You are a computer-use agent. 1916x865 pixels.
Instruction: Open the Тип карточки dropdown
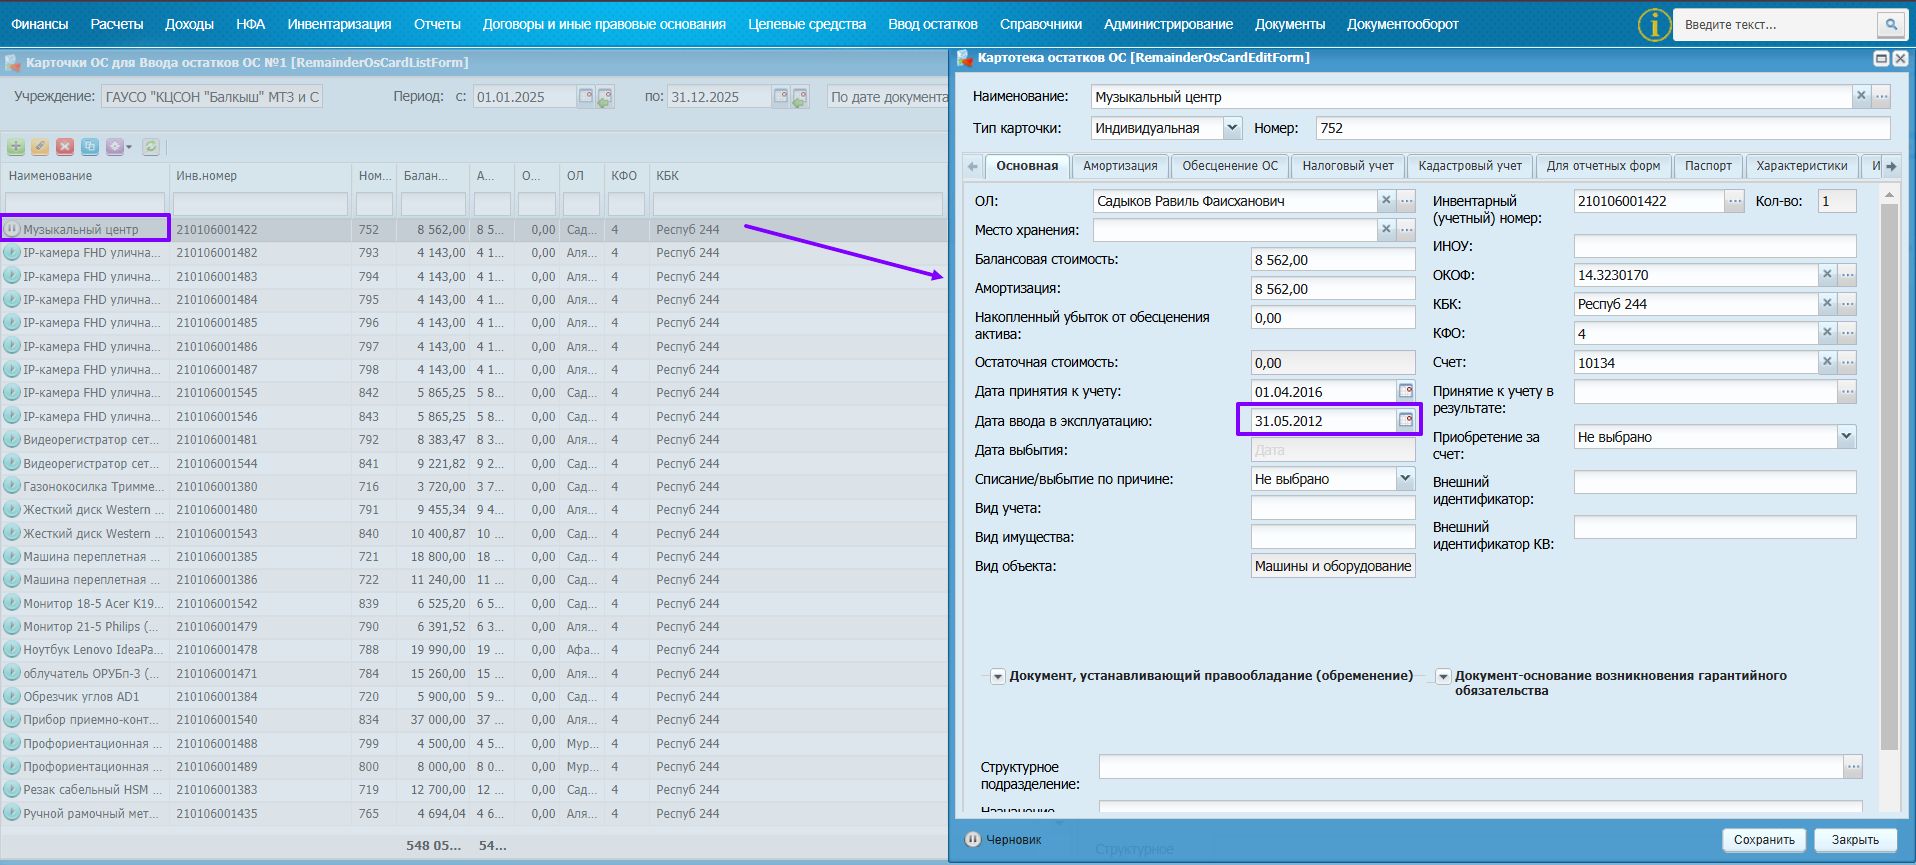pos(1232,128)
